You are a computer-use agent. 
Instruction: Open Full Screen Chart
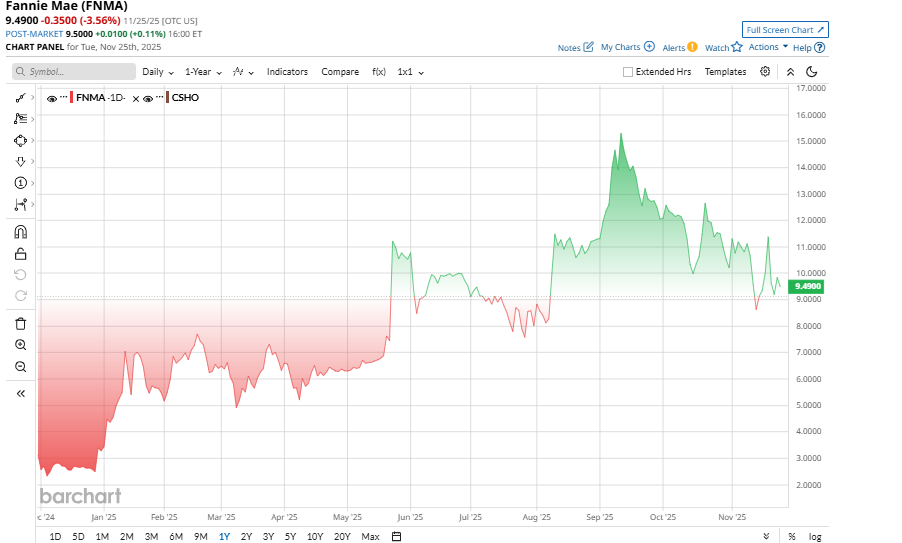coord(785,30)
